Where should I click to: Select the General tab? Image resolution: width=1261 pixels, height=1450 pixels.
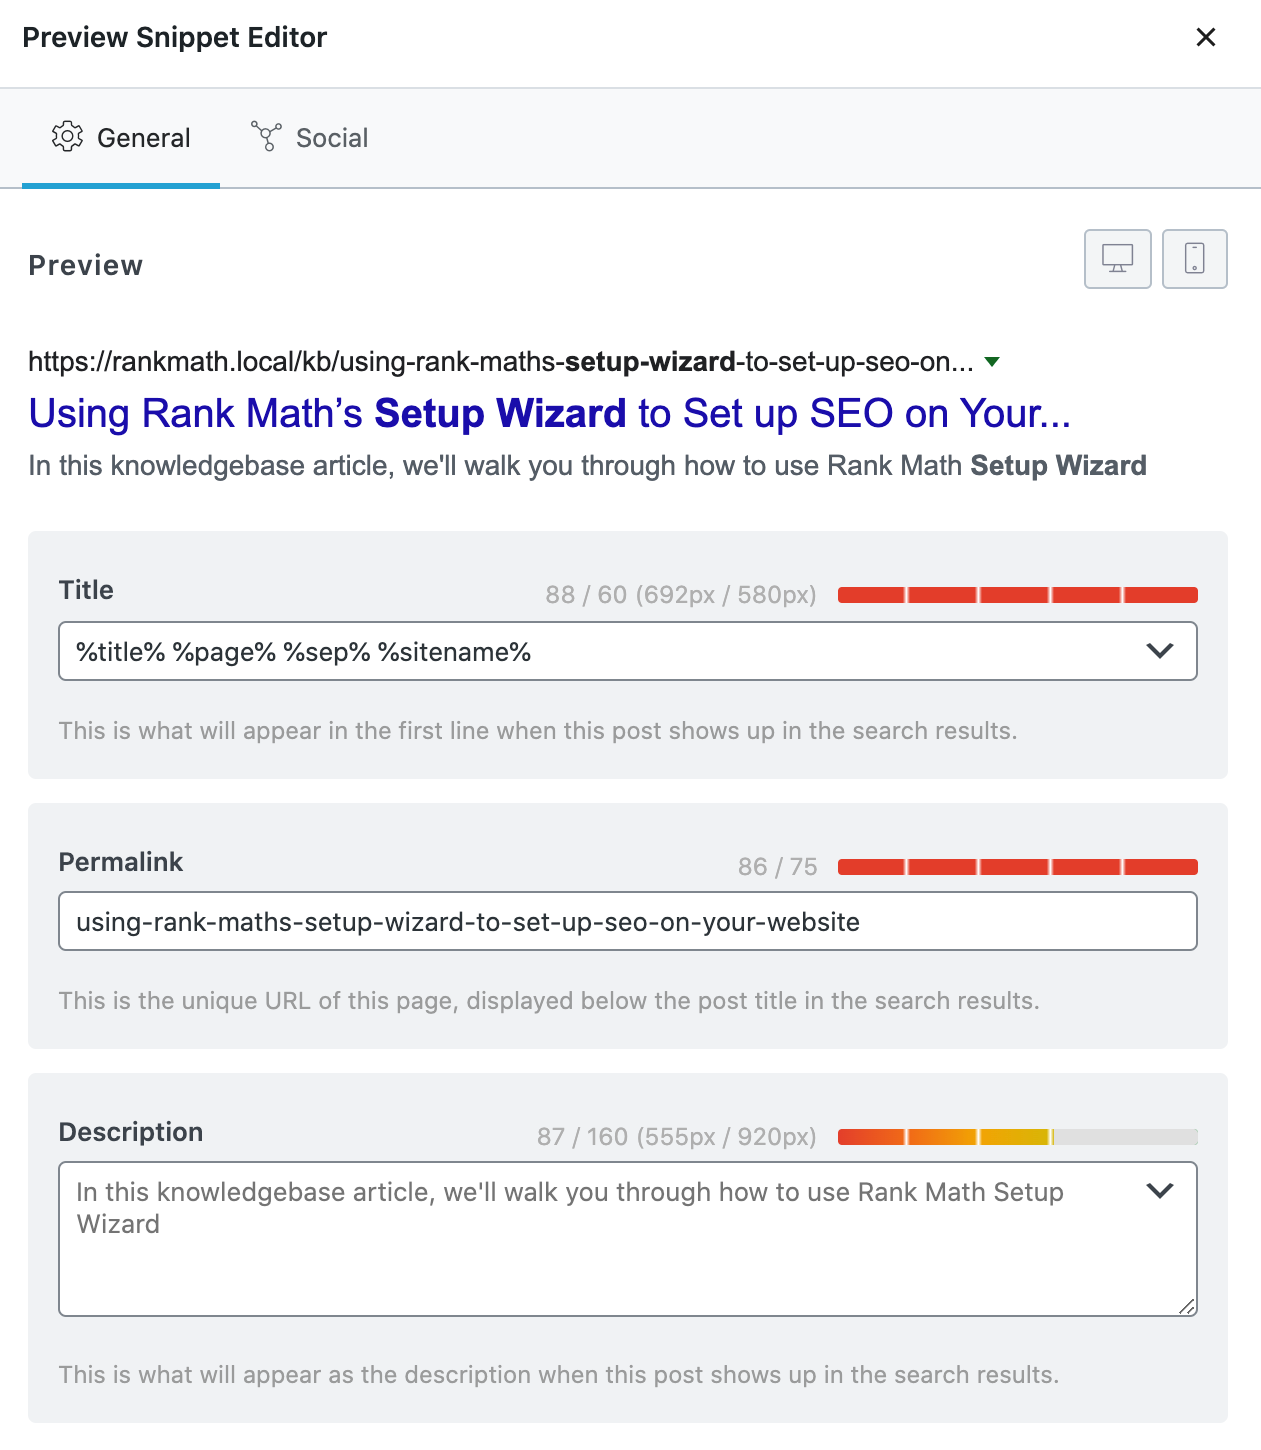(121, 138)
